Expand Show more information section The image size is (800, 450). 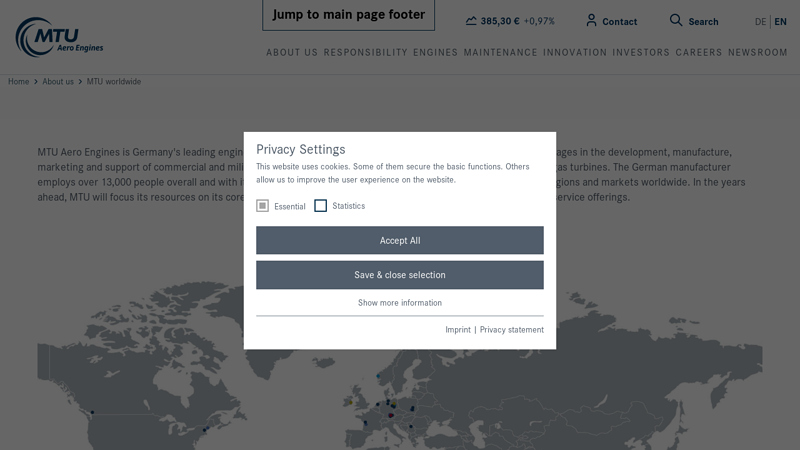(400, 303)
